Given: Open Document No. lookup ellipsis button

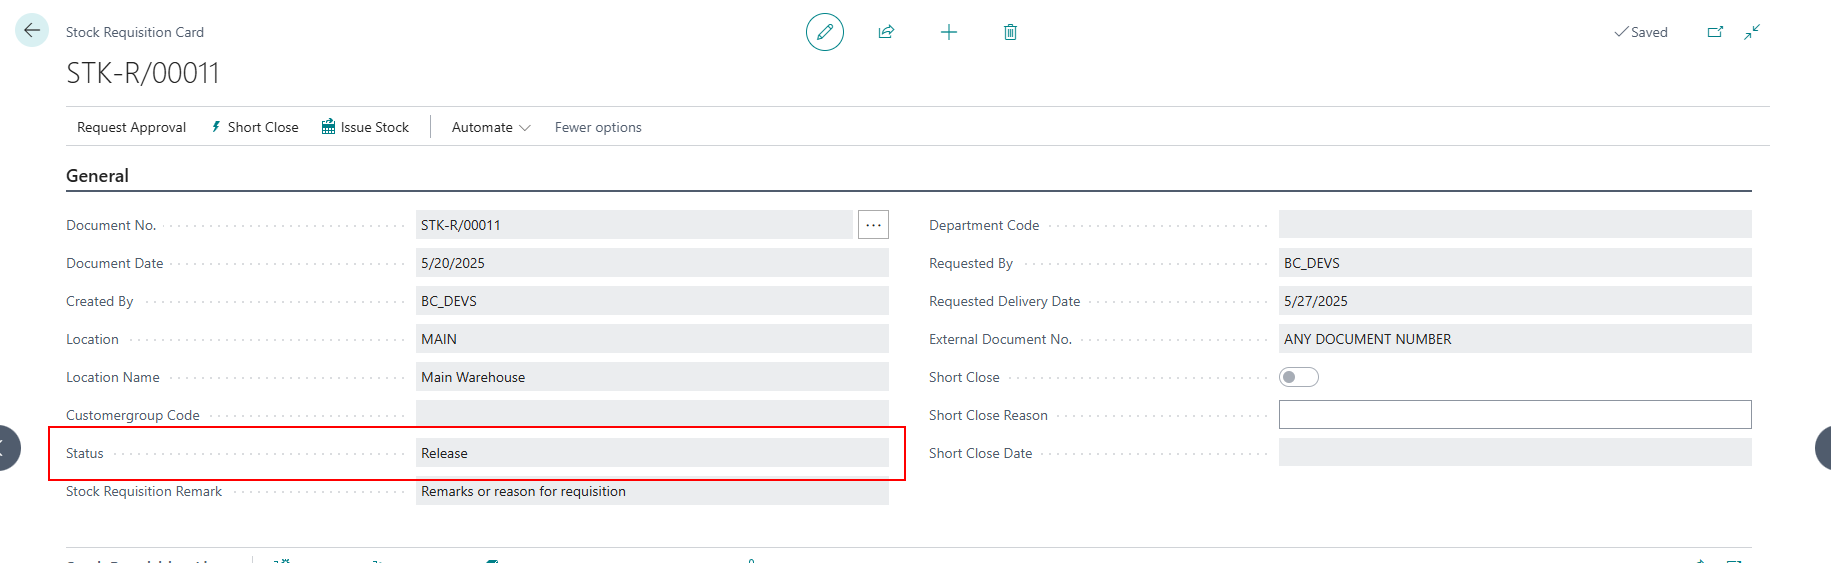Looking at the screenshot, I should [873, 225].
